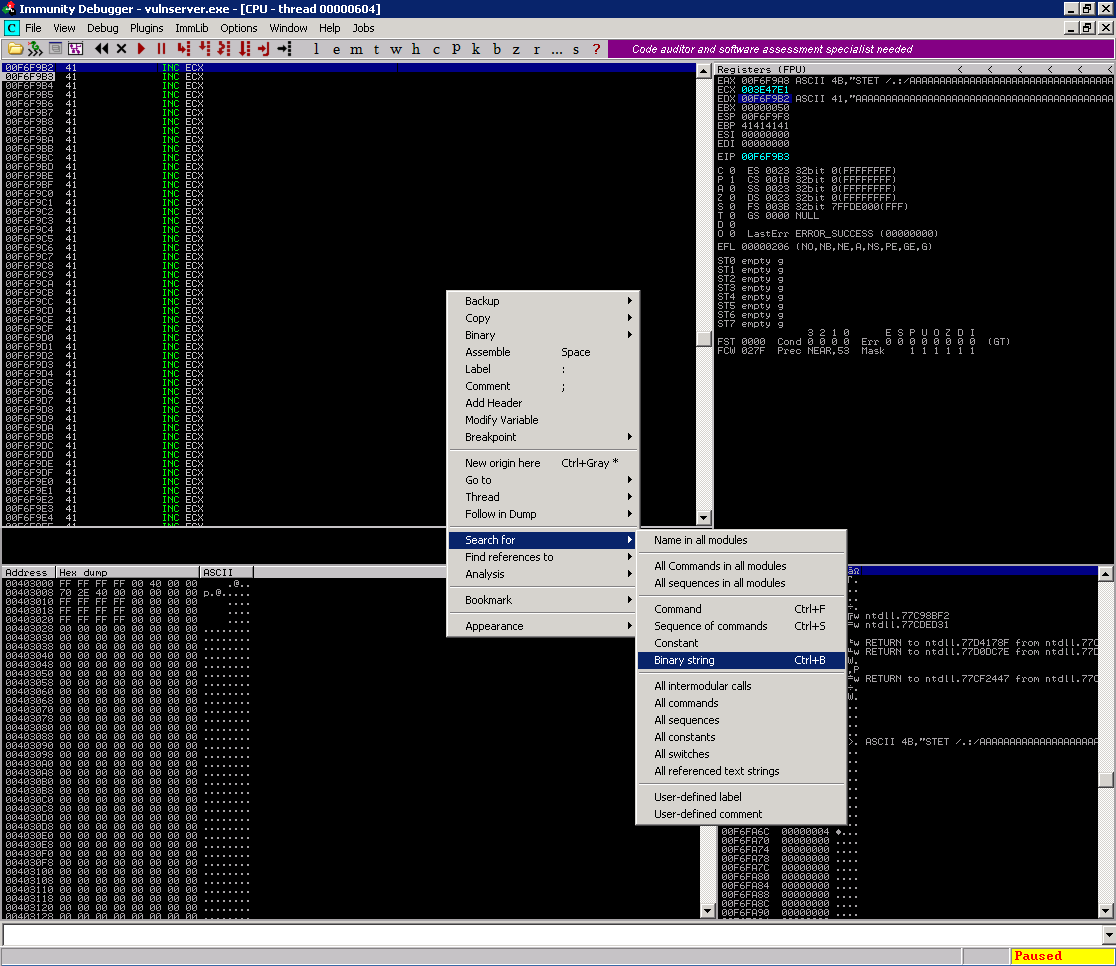The height and width of the screenshot is (966, 1116).
Task: Click the Step over icon
Action: pos(204,49)
